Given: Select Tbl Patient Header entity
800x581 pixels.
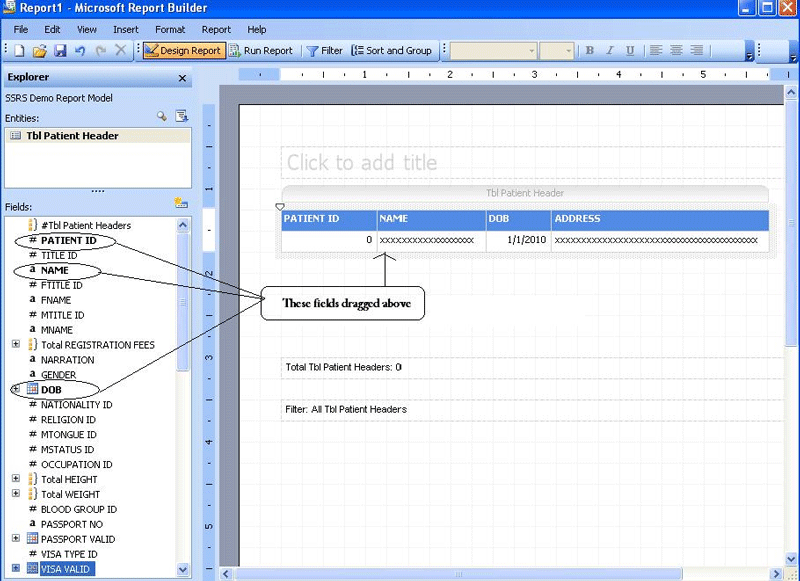Looking at the screenshot, I should (98, 136).
